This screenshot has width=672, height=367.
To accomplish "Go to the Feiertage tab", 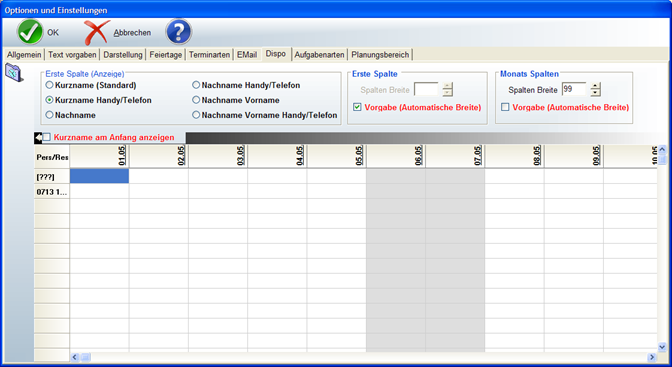I will click(165, 55).
